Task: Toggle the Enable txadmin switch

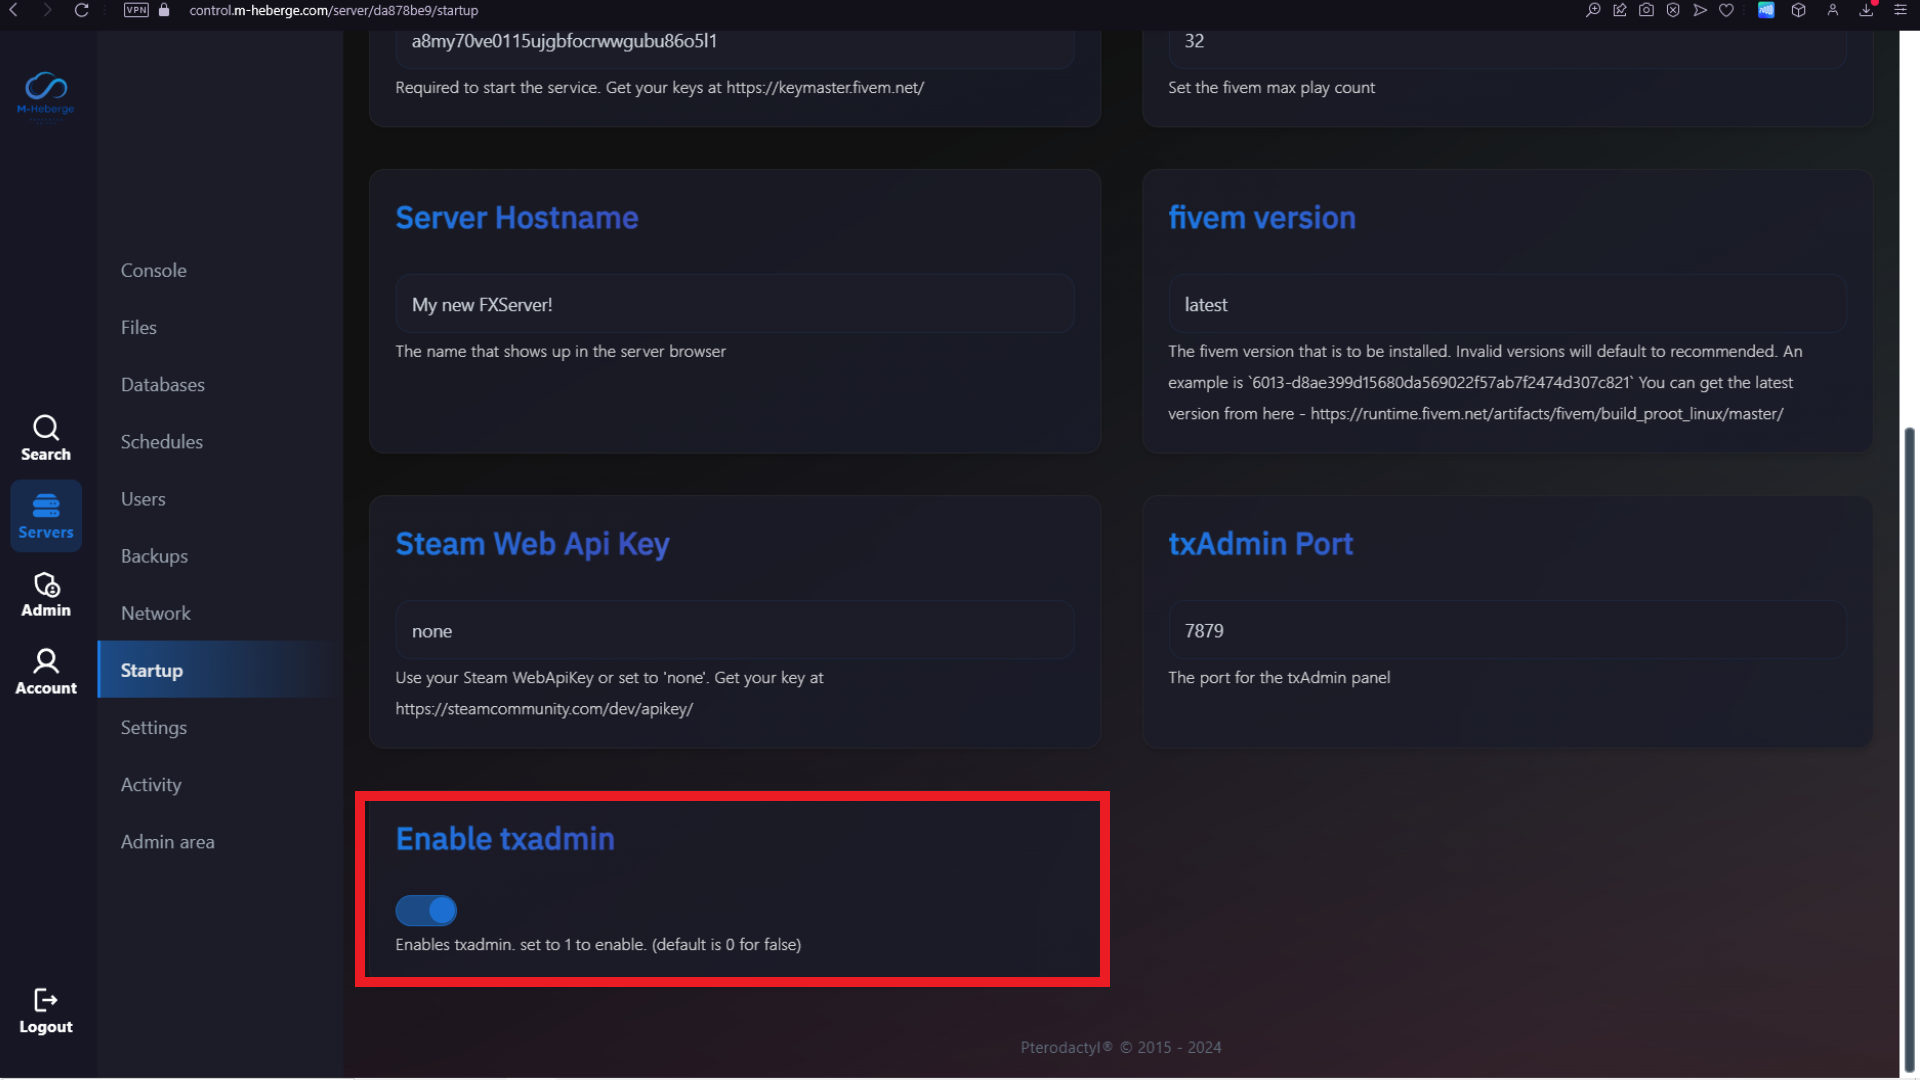Action: click(x=426, y=910)
